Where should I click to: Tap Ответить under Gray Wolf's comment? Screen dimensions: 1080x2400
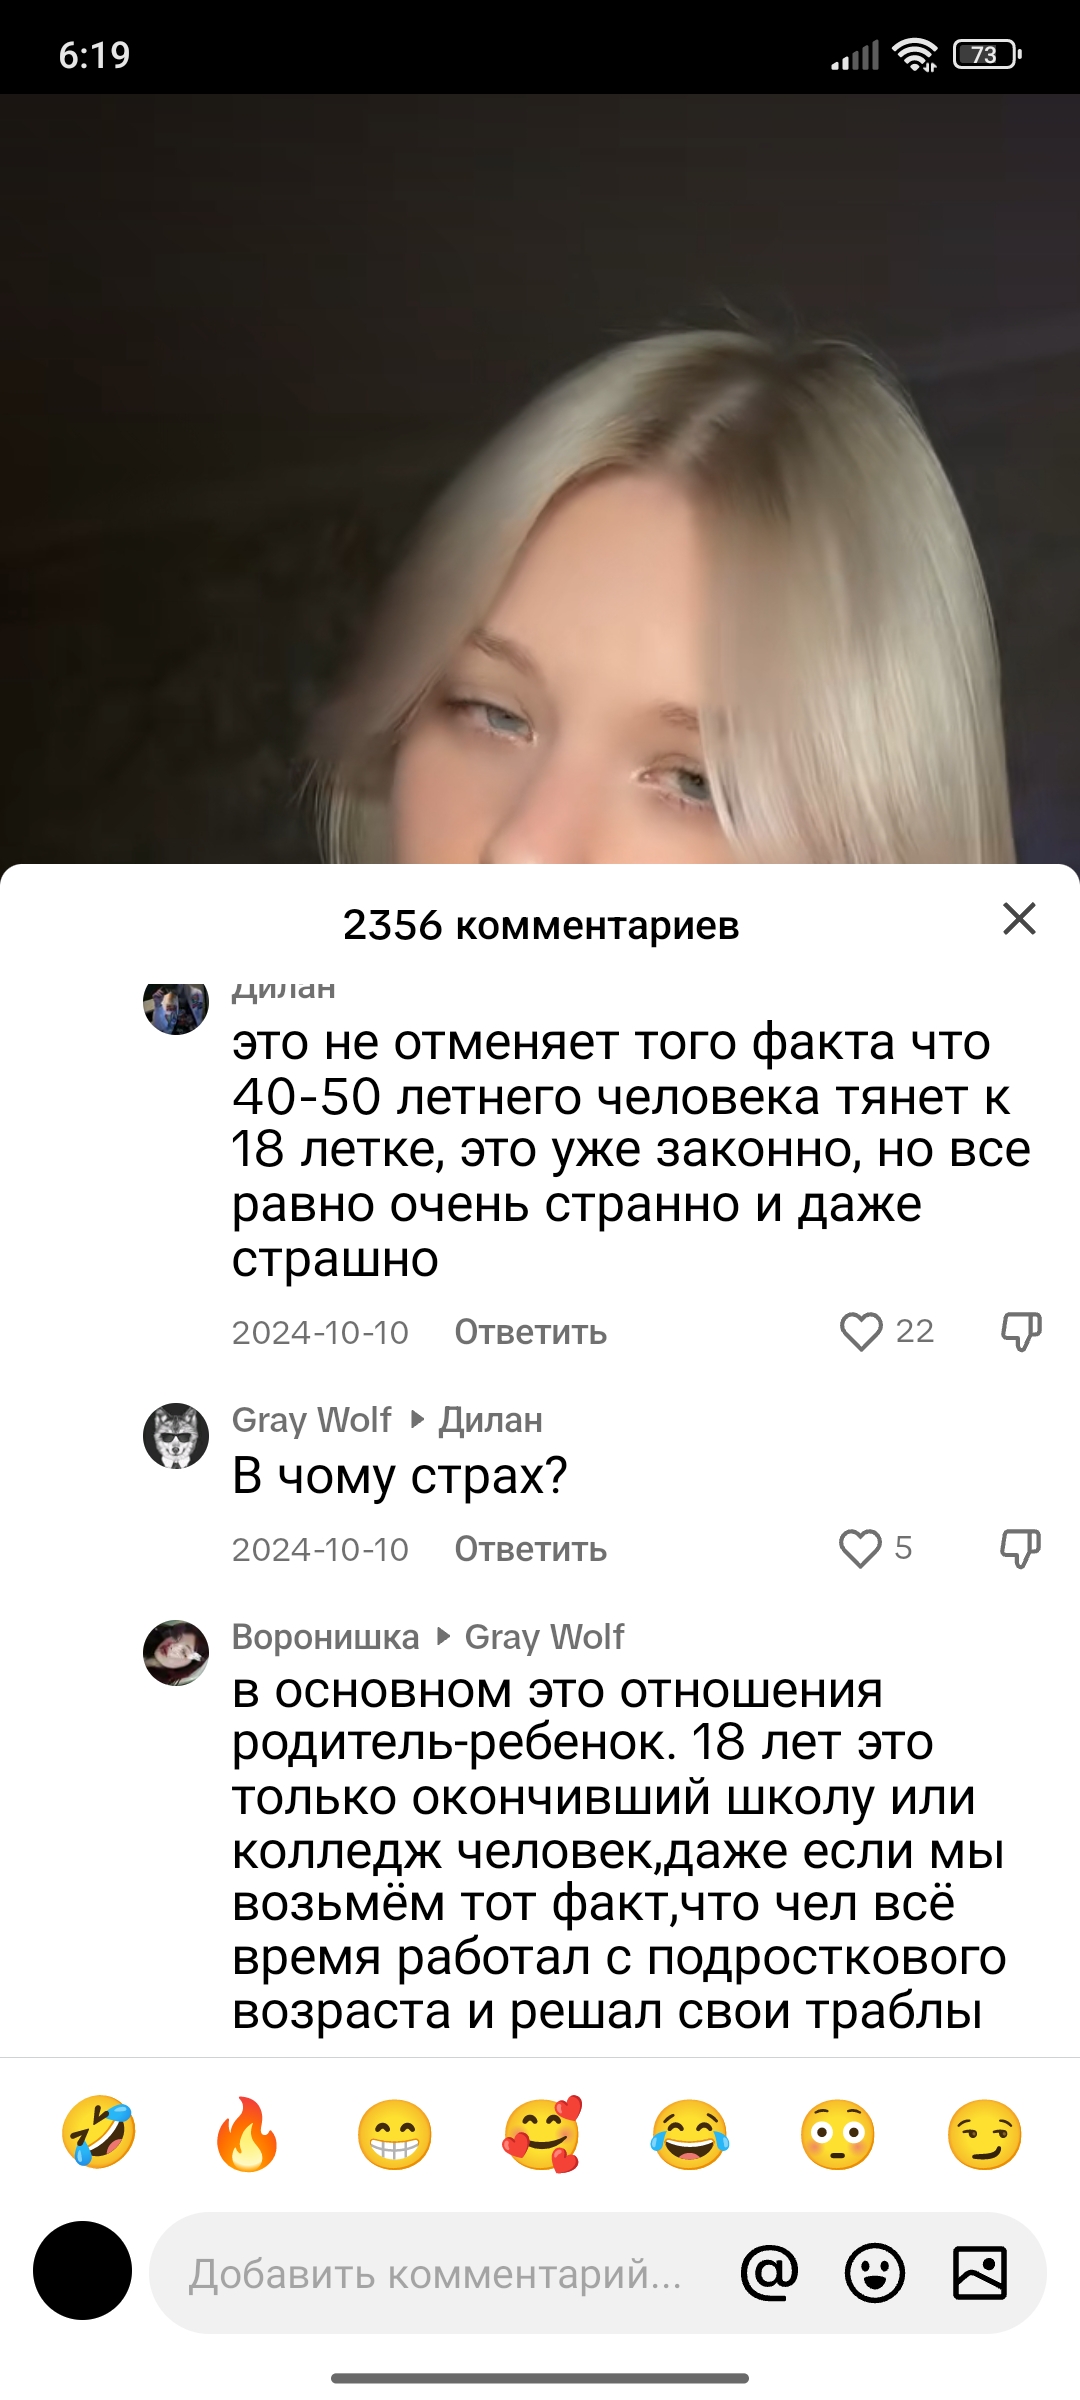[x=530, y=1549]
